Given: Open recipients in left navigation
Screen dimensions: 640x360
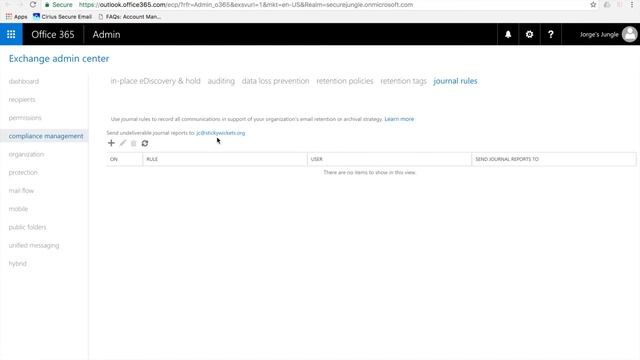Looking at the screenshot, I should click(22, 100).
